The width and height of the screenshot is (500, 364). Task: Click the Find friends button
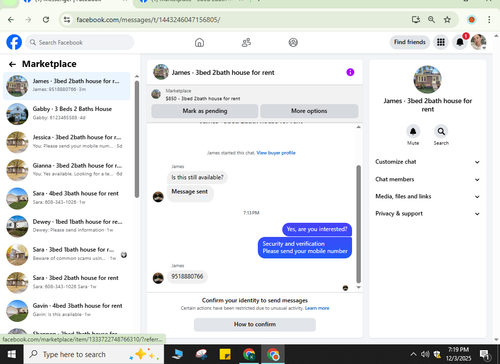tap(410, 42)
